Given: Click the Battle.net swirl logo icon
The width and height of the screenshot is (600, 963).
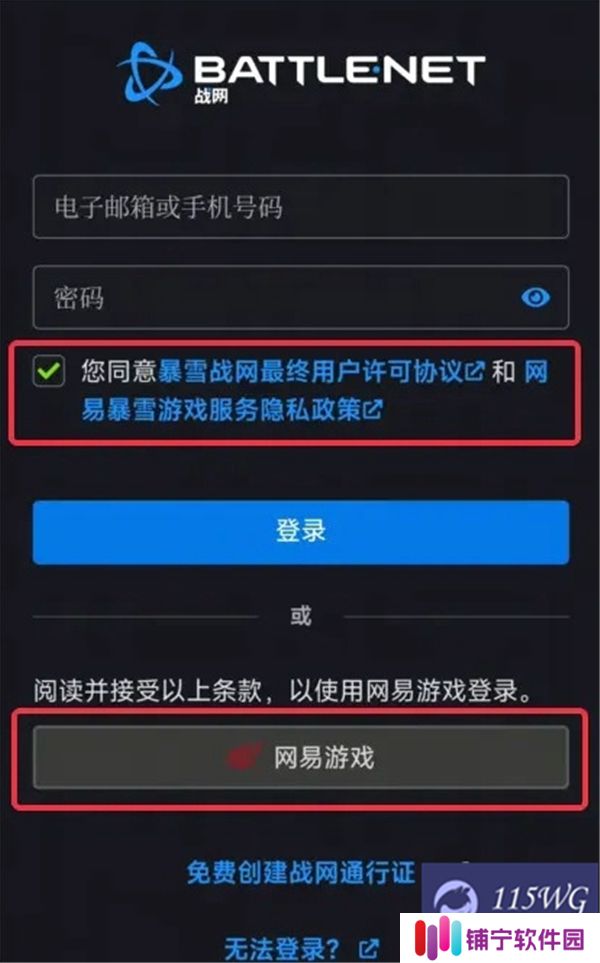Looking at the screenshot, I should 149,72.
